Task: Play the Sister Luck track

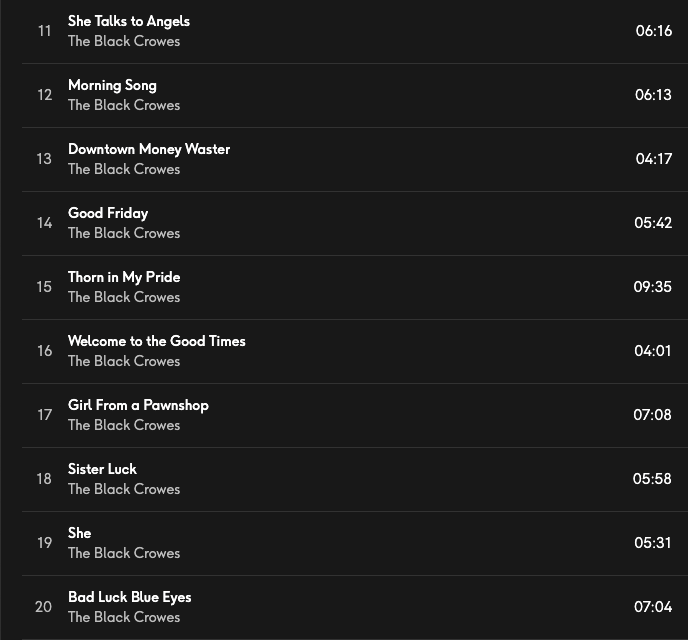Action: click(x=102, y=469)
